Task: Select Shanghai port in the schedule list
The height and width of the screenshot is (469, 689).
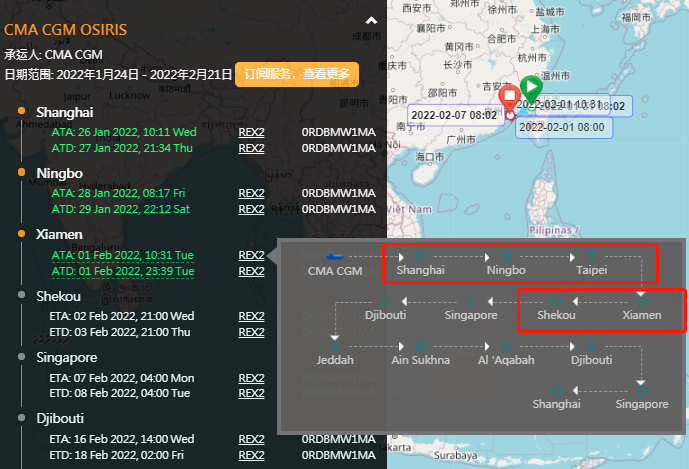Action: [x=64, y=112]
